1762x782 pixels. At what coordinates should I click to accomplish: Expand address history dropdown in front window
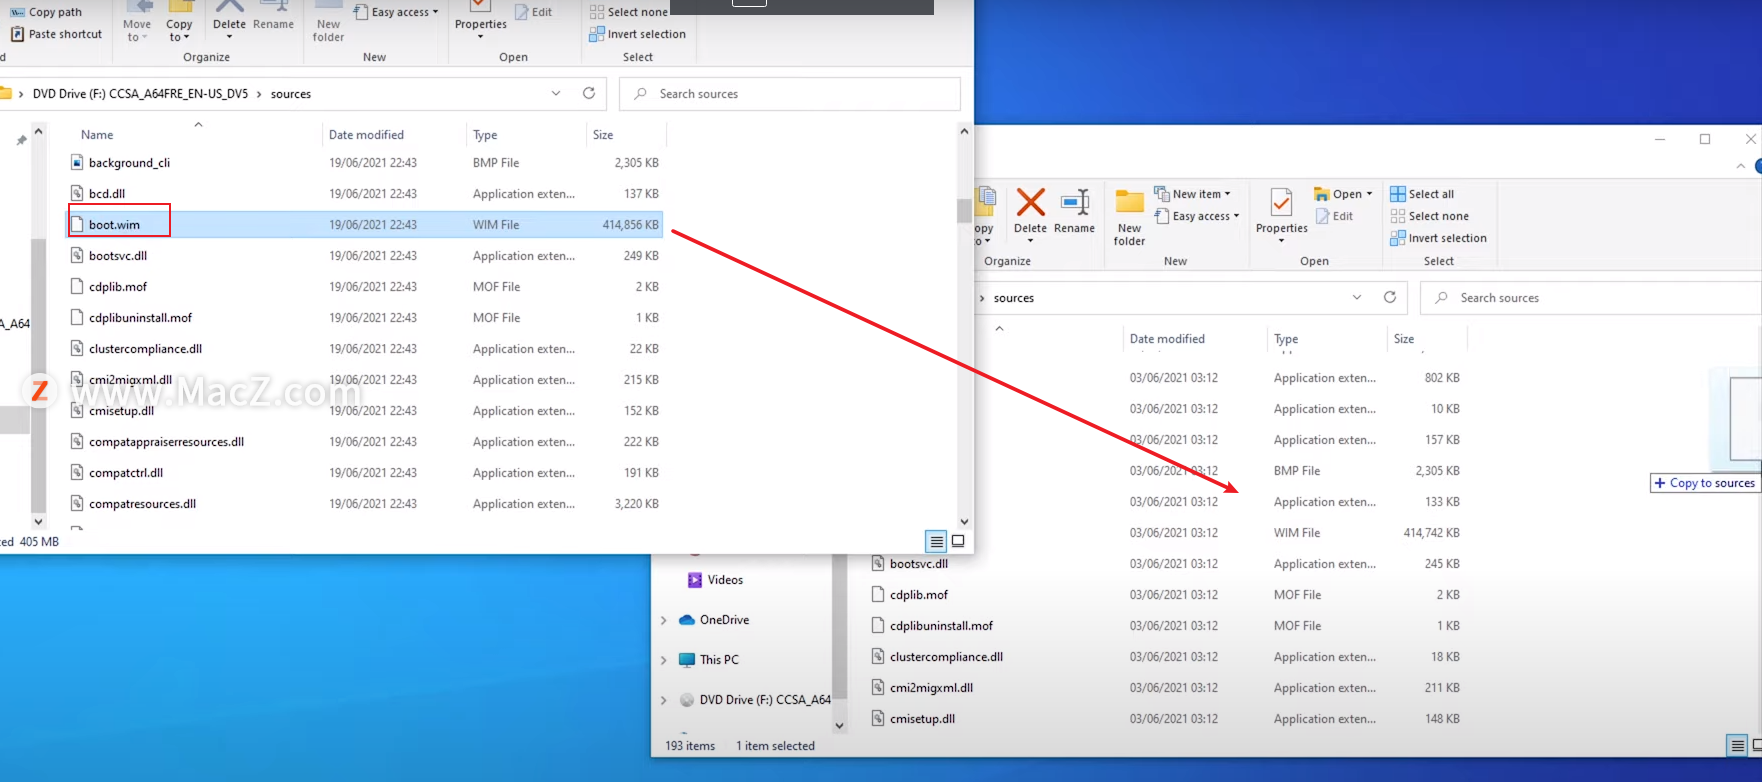(556, 93)
